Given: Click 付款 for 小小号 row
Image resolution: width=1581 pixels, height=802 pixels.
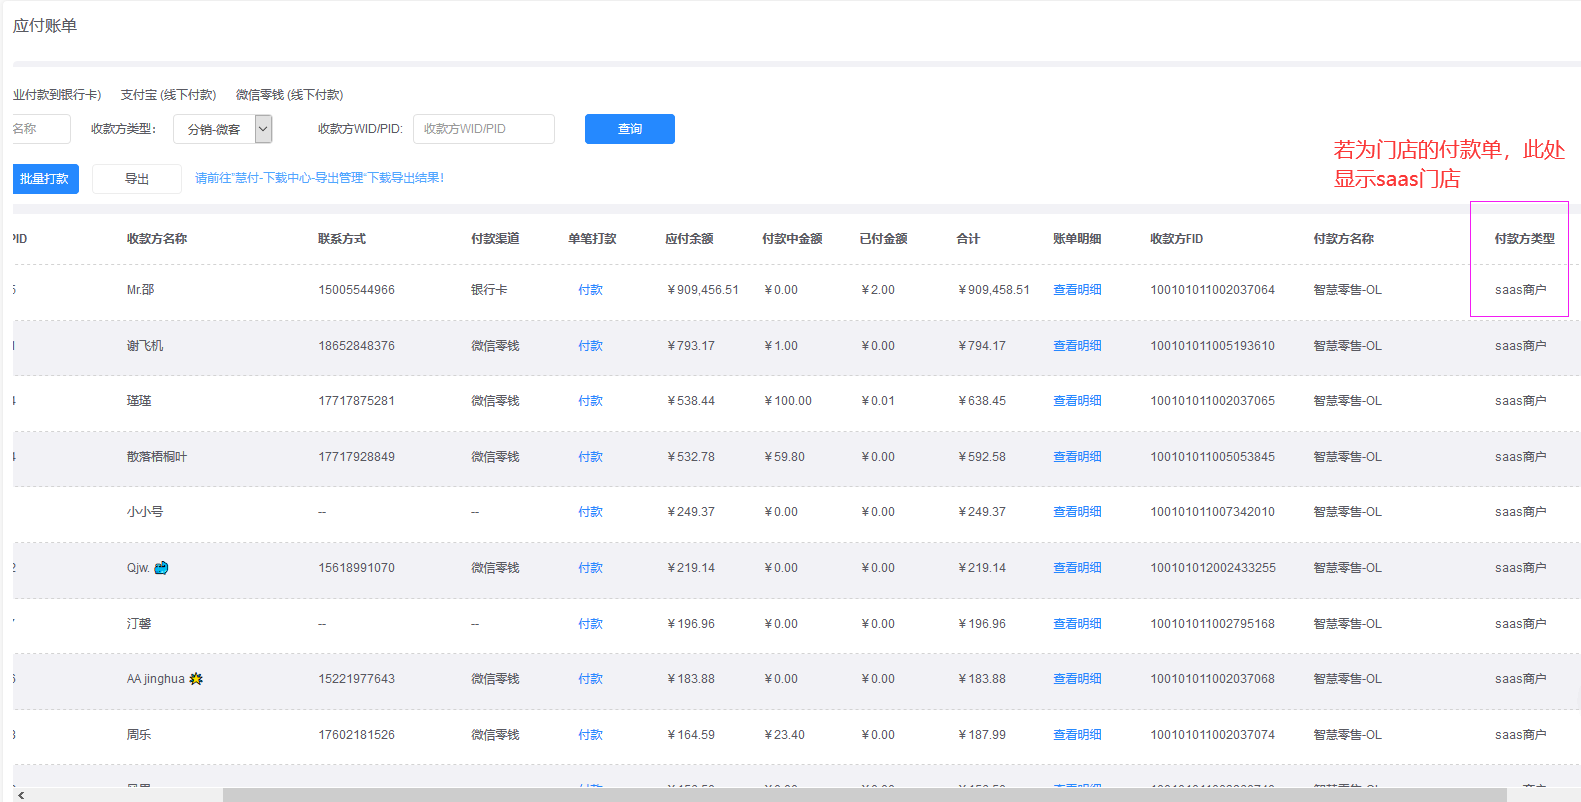Looking at the screenshot, I should tap(590, 512).
